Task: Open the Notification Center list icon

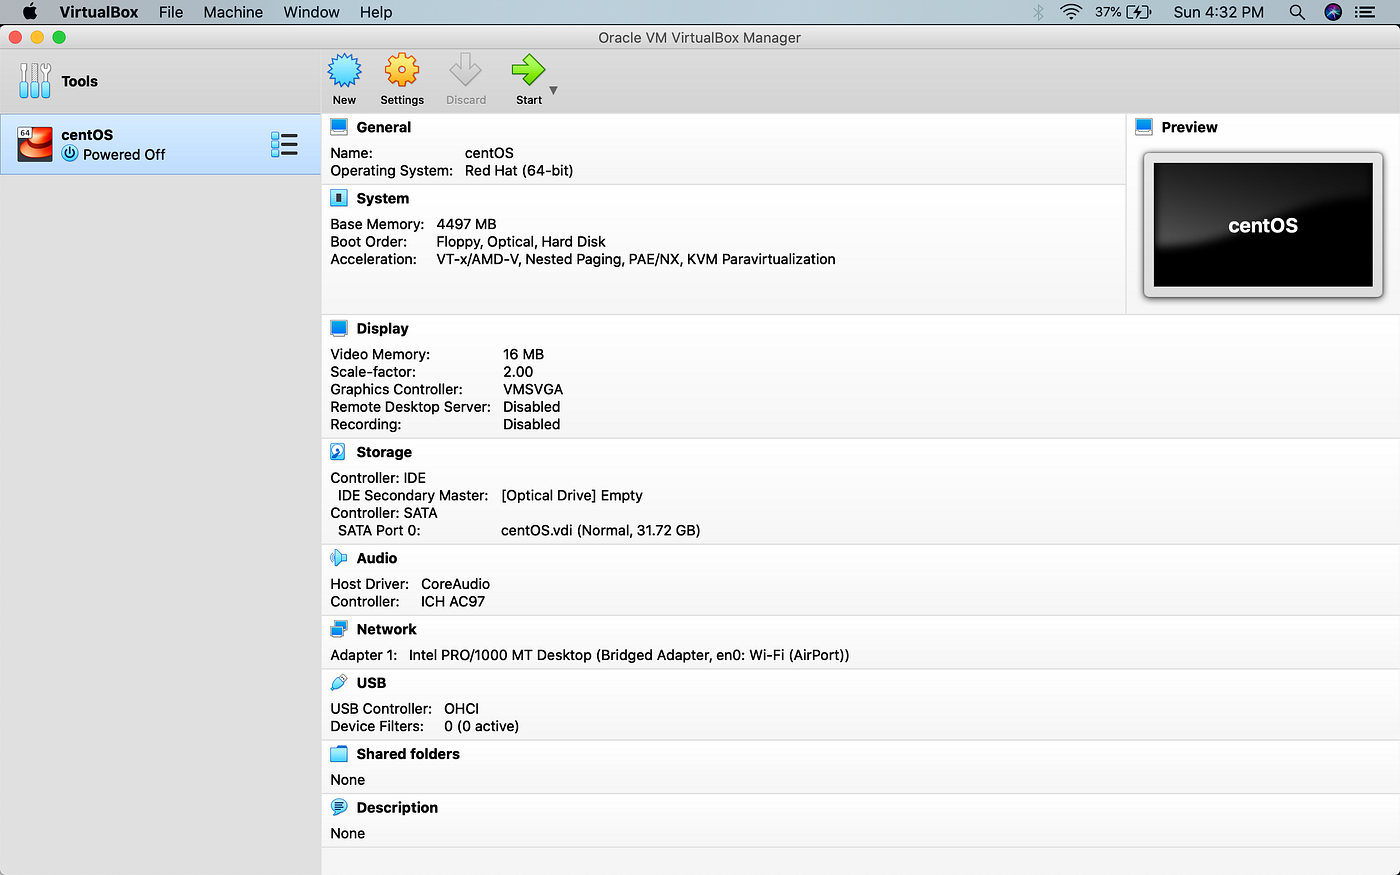Action: tap(1365, 12)
